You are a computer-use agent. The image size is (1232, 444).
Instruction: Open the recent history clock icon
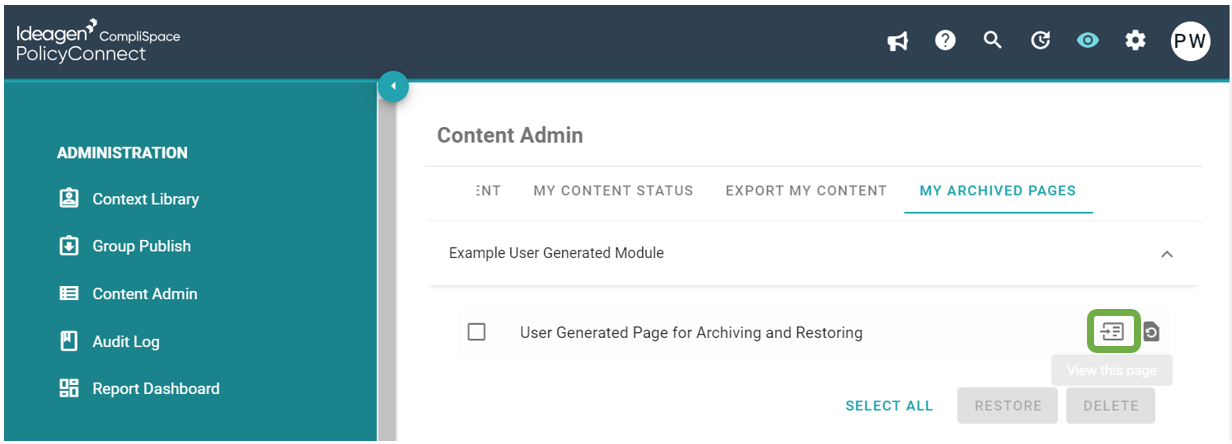(1040, 40)
